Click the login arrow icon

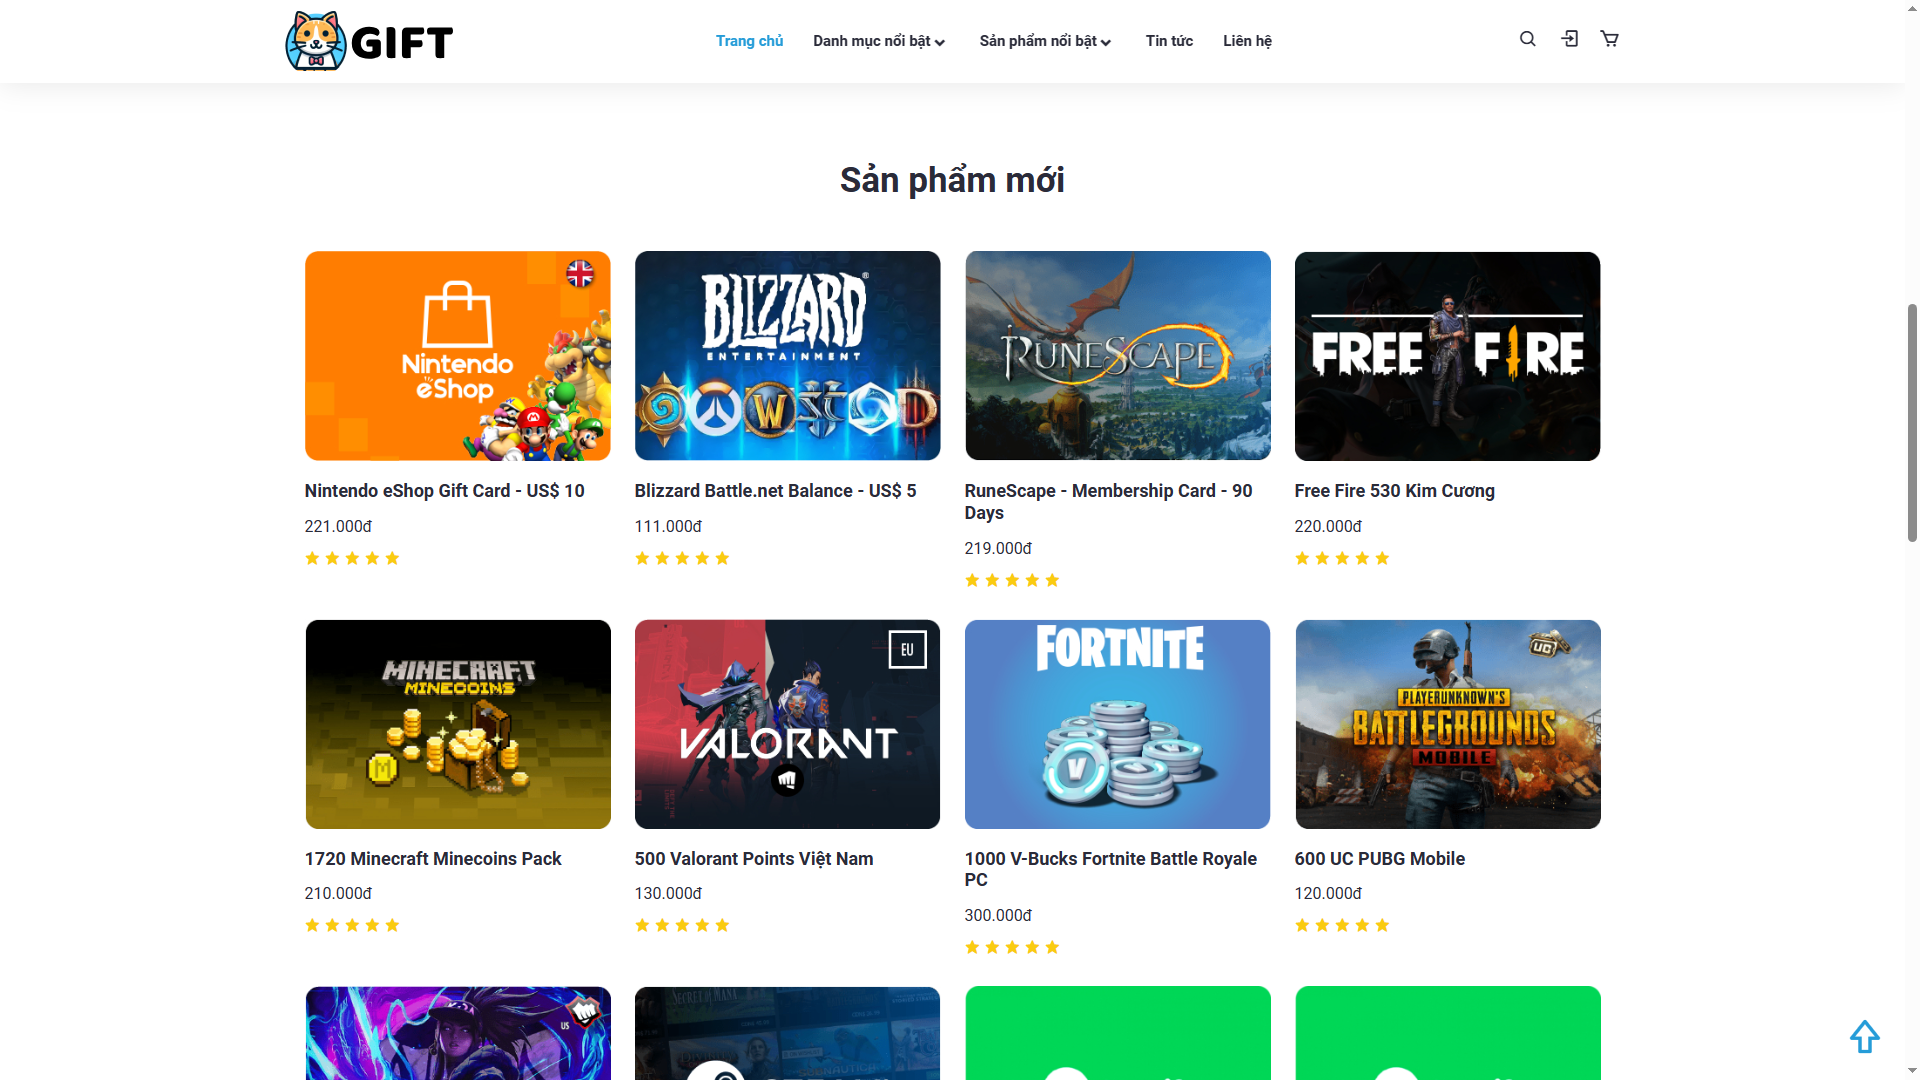coord(1569,39)
